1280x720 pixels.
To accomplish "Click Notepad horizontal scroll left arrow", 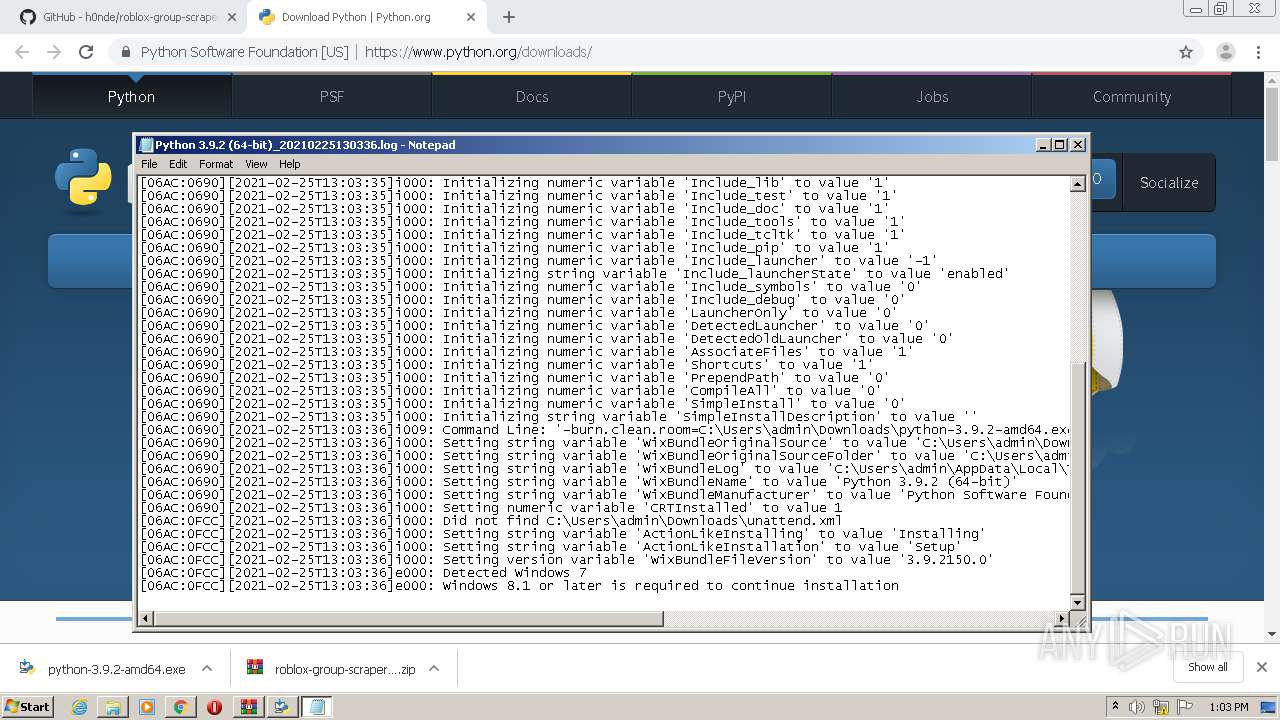I will coord(145,618).
